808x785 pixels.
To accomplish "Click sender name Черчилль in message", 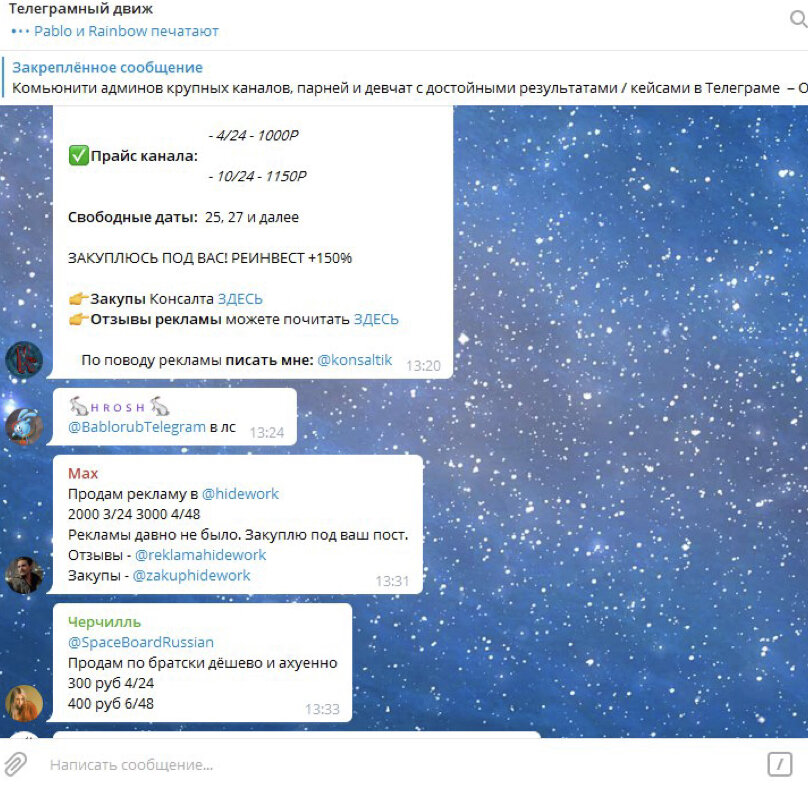I will pos(105,622).
